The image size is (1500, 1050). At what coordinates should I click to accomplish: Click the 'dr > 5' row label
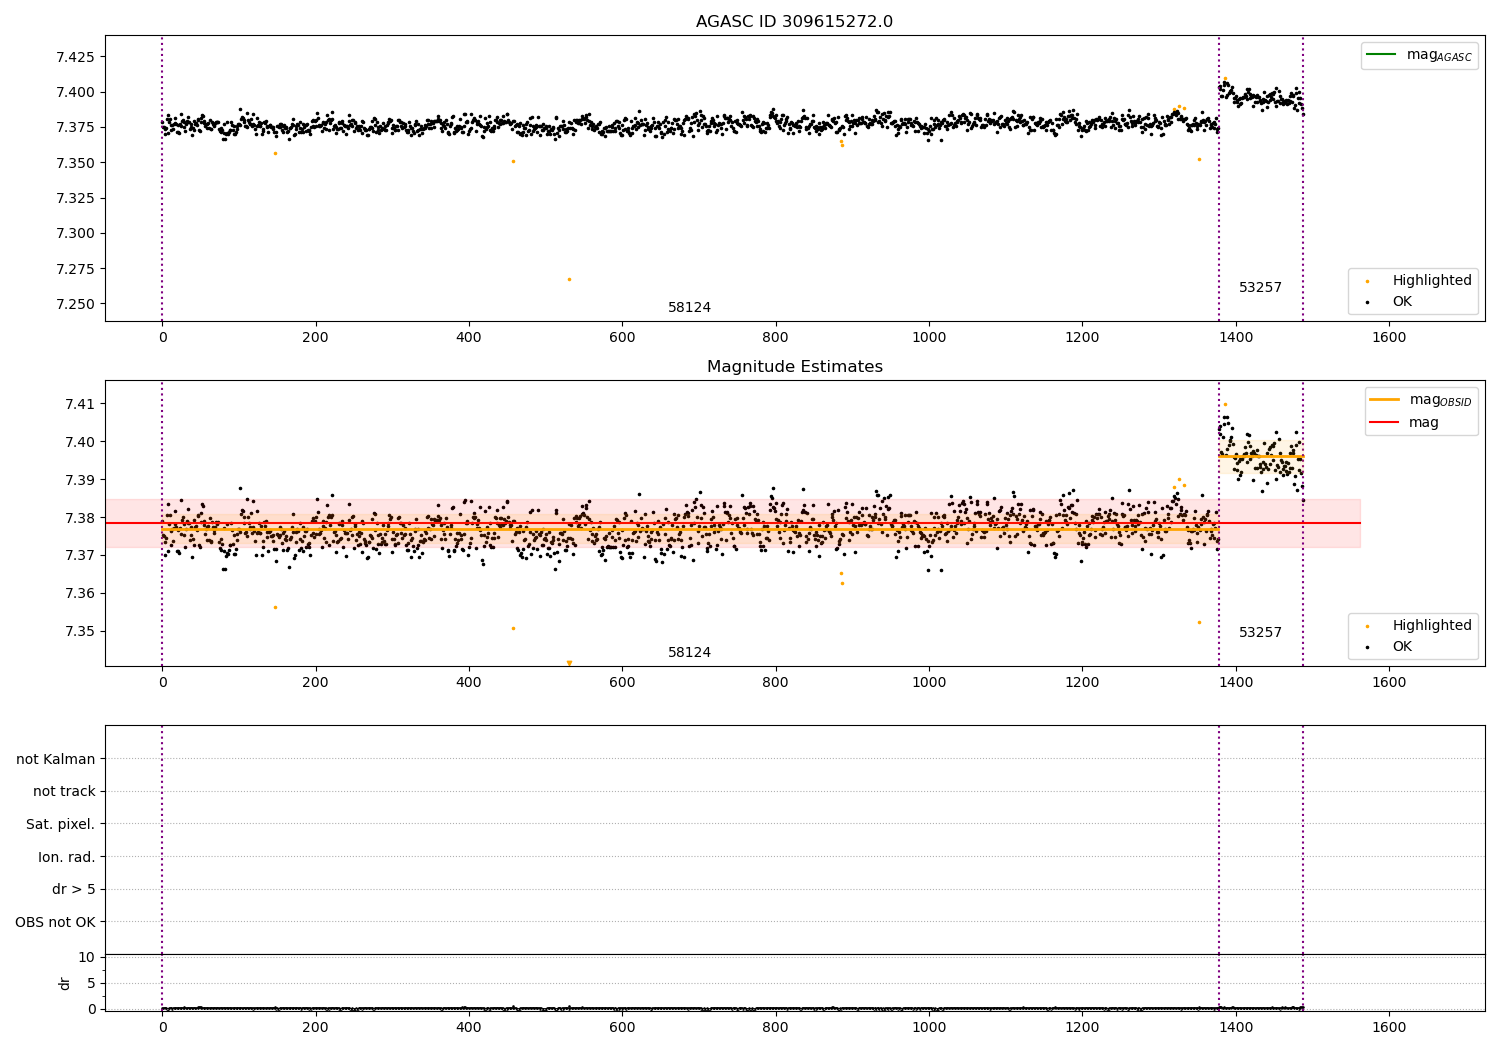(x=74, y=890)
